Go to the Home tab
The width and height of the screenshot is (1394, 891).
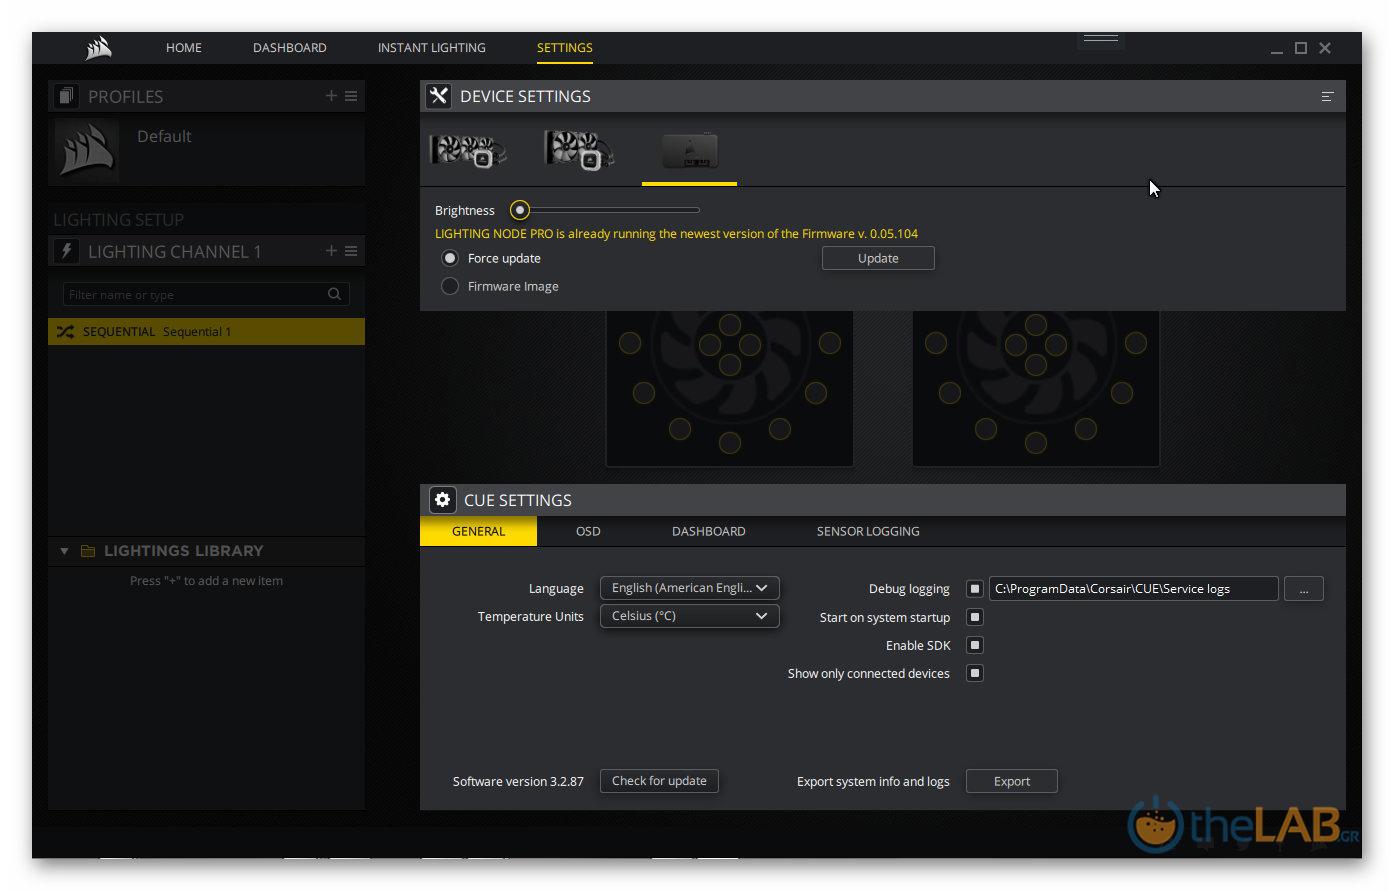coord(184,48)
